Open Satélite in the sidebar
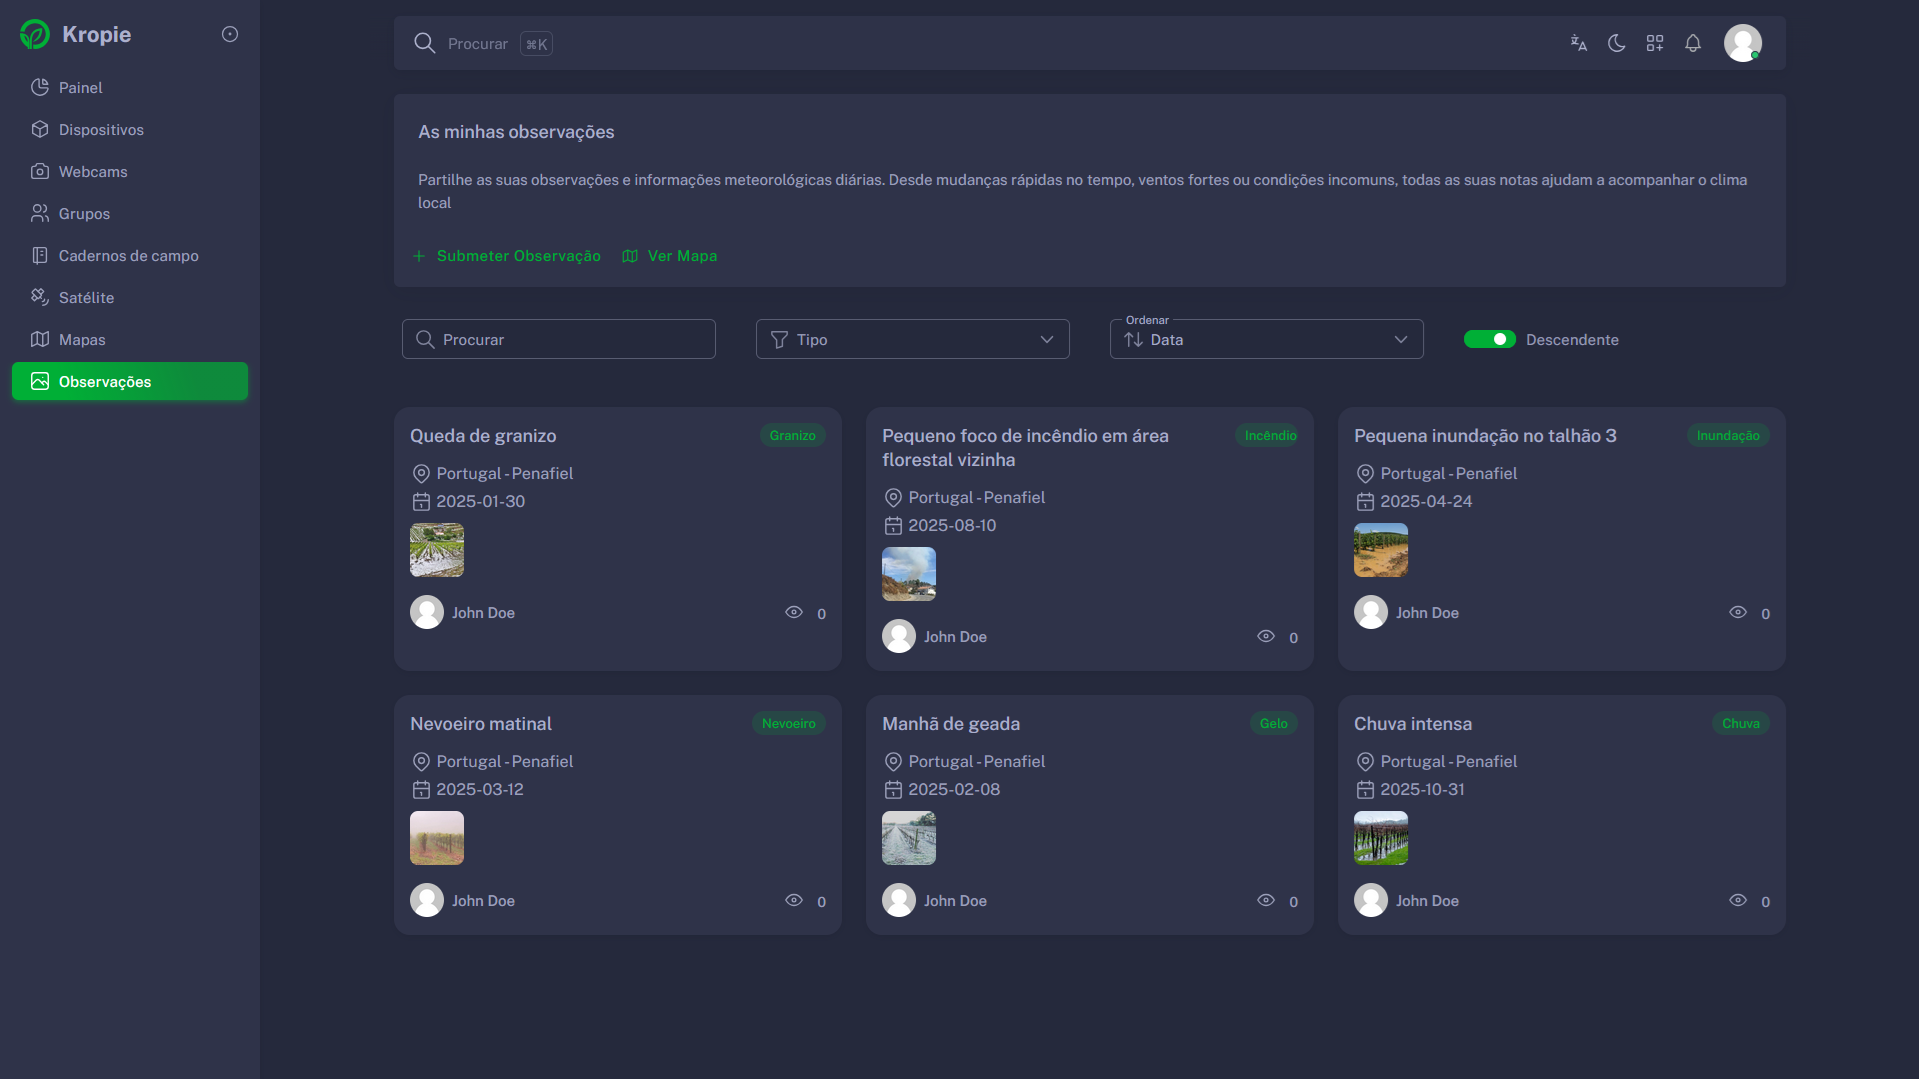 pos(86,297)
